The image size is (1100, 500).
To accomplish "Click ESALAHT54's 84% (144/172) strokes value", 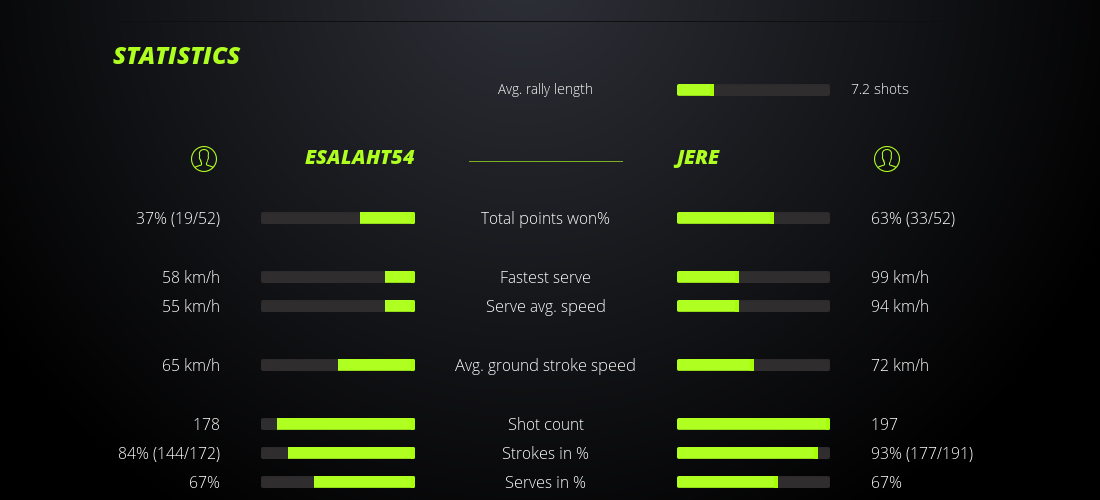I will (169, 453).
